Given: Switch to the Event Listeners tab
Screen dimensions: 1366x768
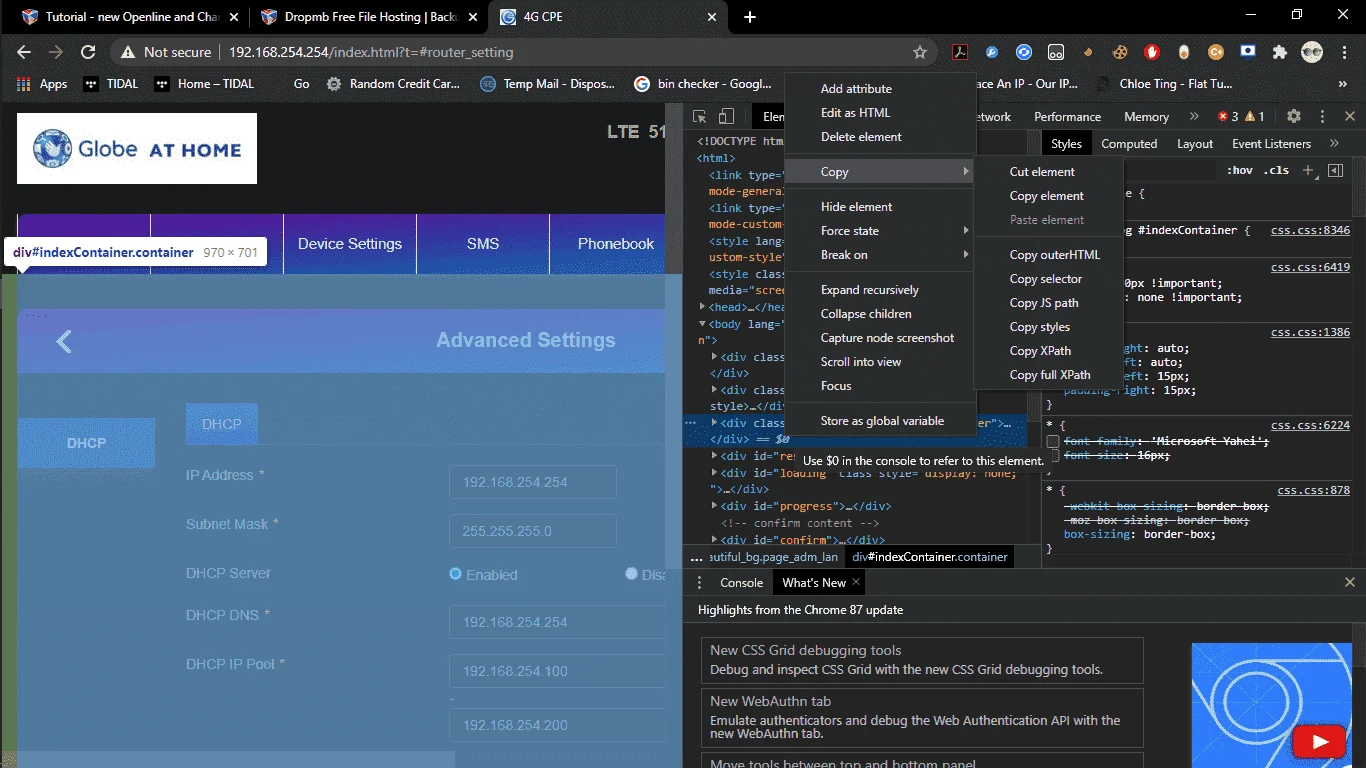Looking at the screenshot, I should tap(1271, 144).
